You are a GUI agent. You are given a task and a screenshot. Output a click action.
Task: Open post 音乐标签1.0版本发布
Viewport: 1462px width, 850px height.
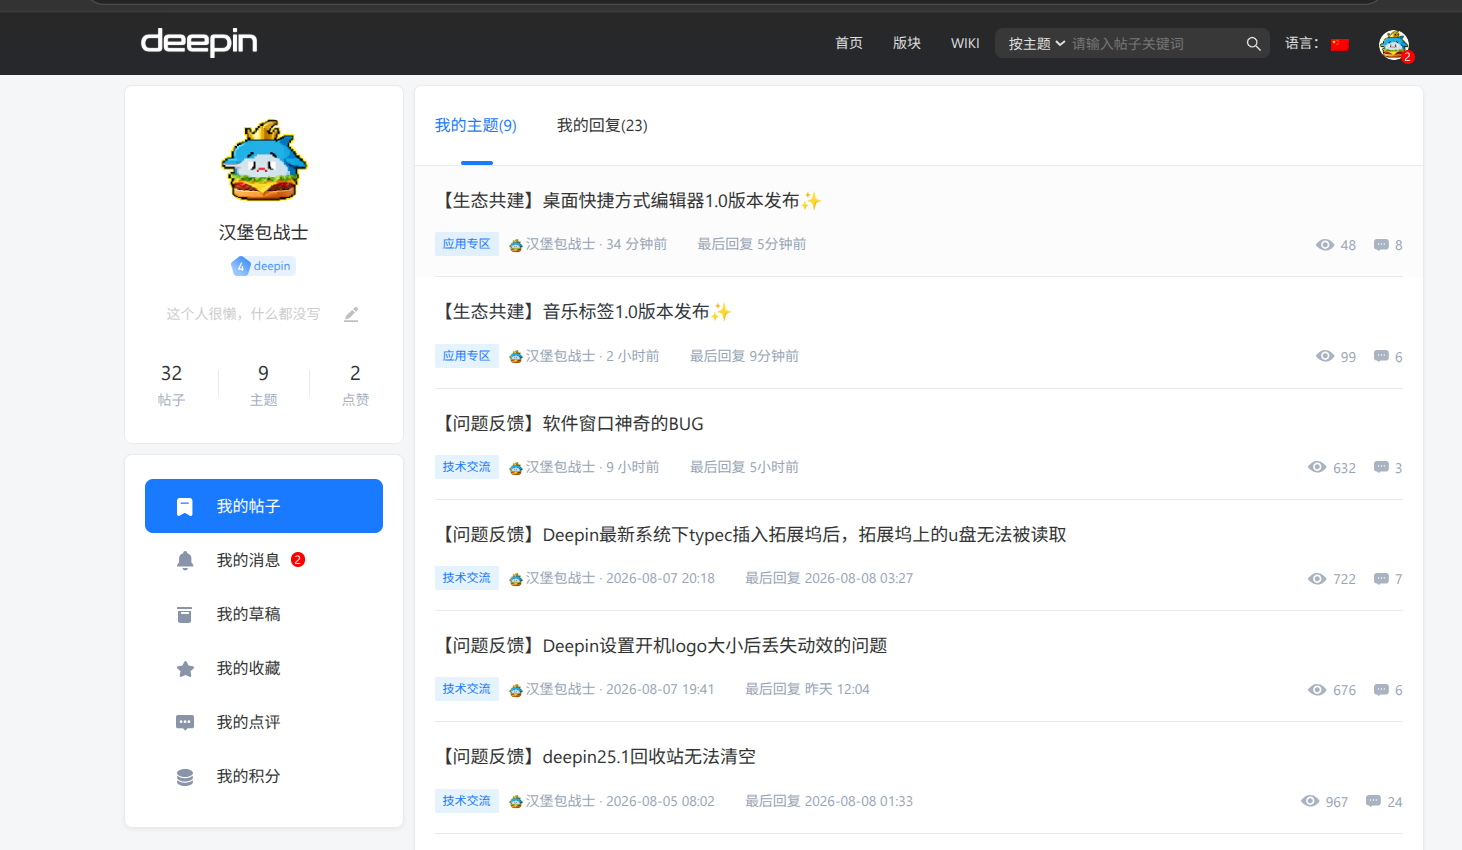[x=584, y=312]
